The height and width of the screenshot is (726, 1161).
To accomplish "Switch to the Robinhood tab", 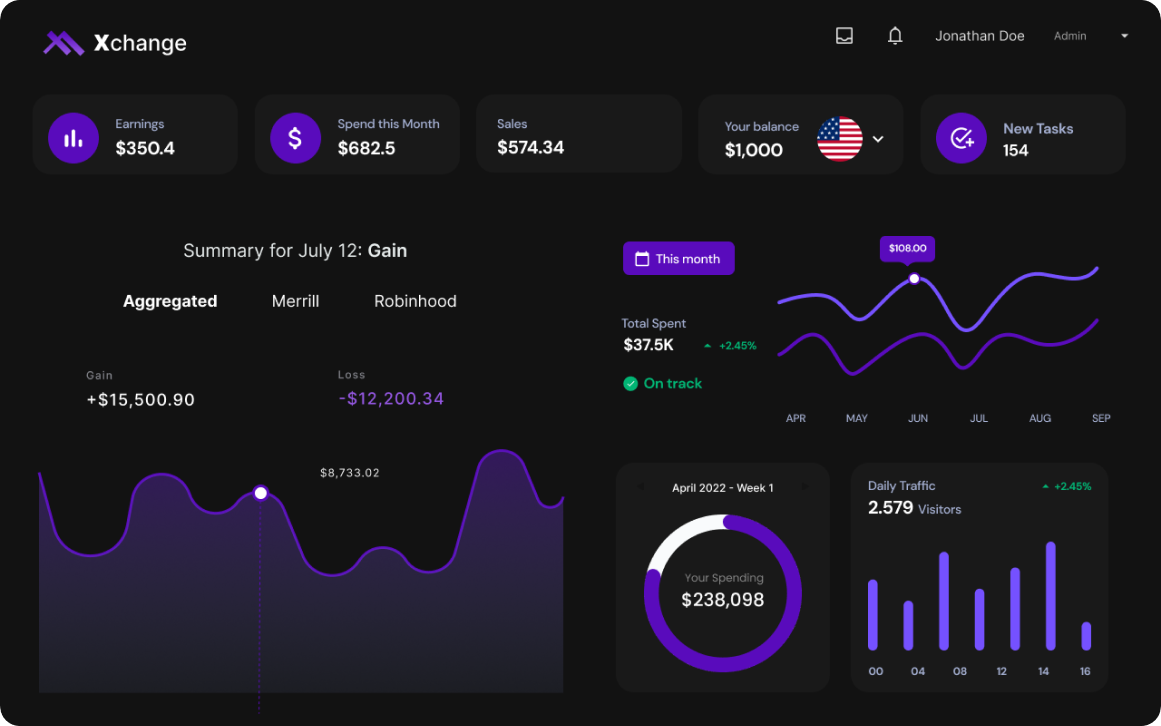I will (x=415, y=301).
